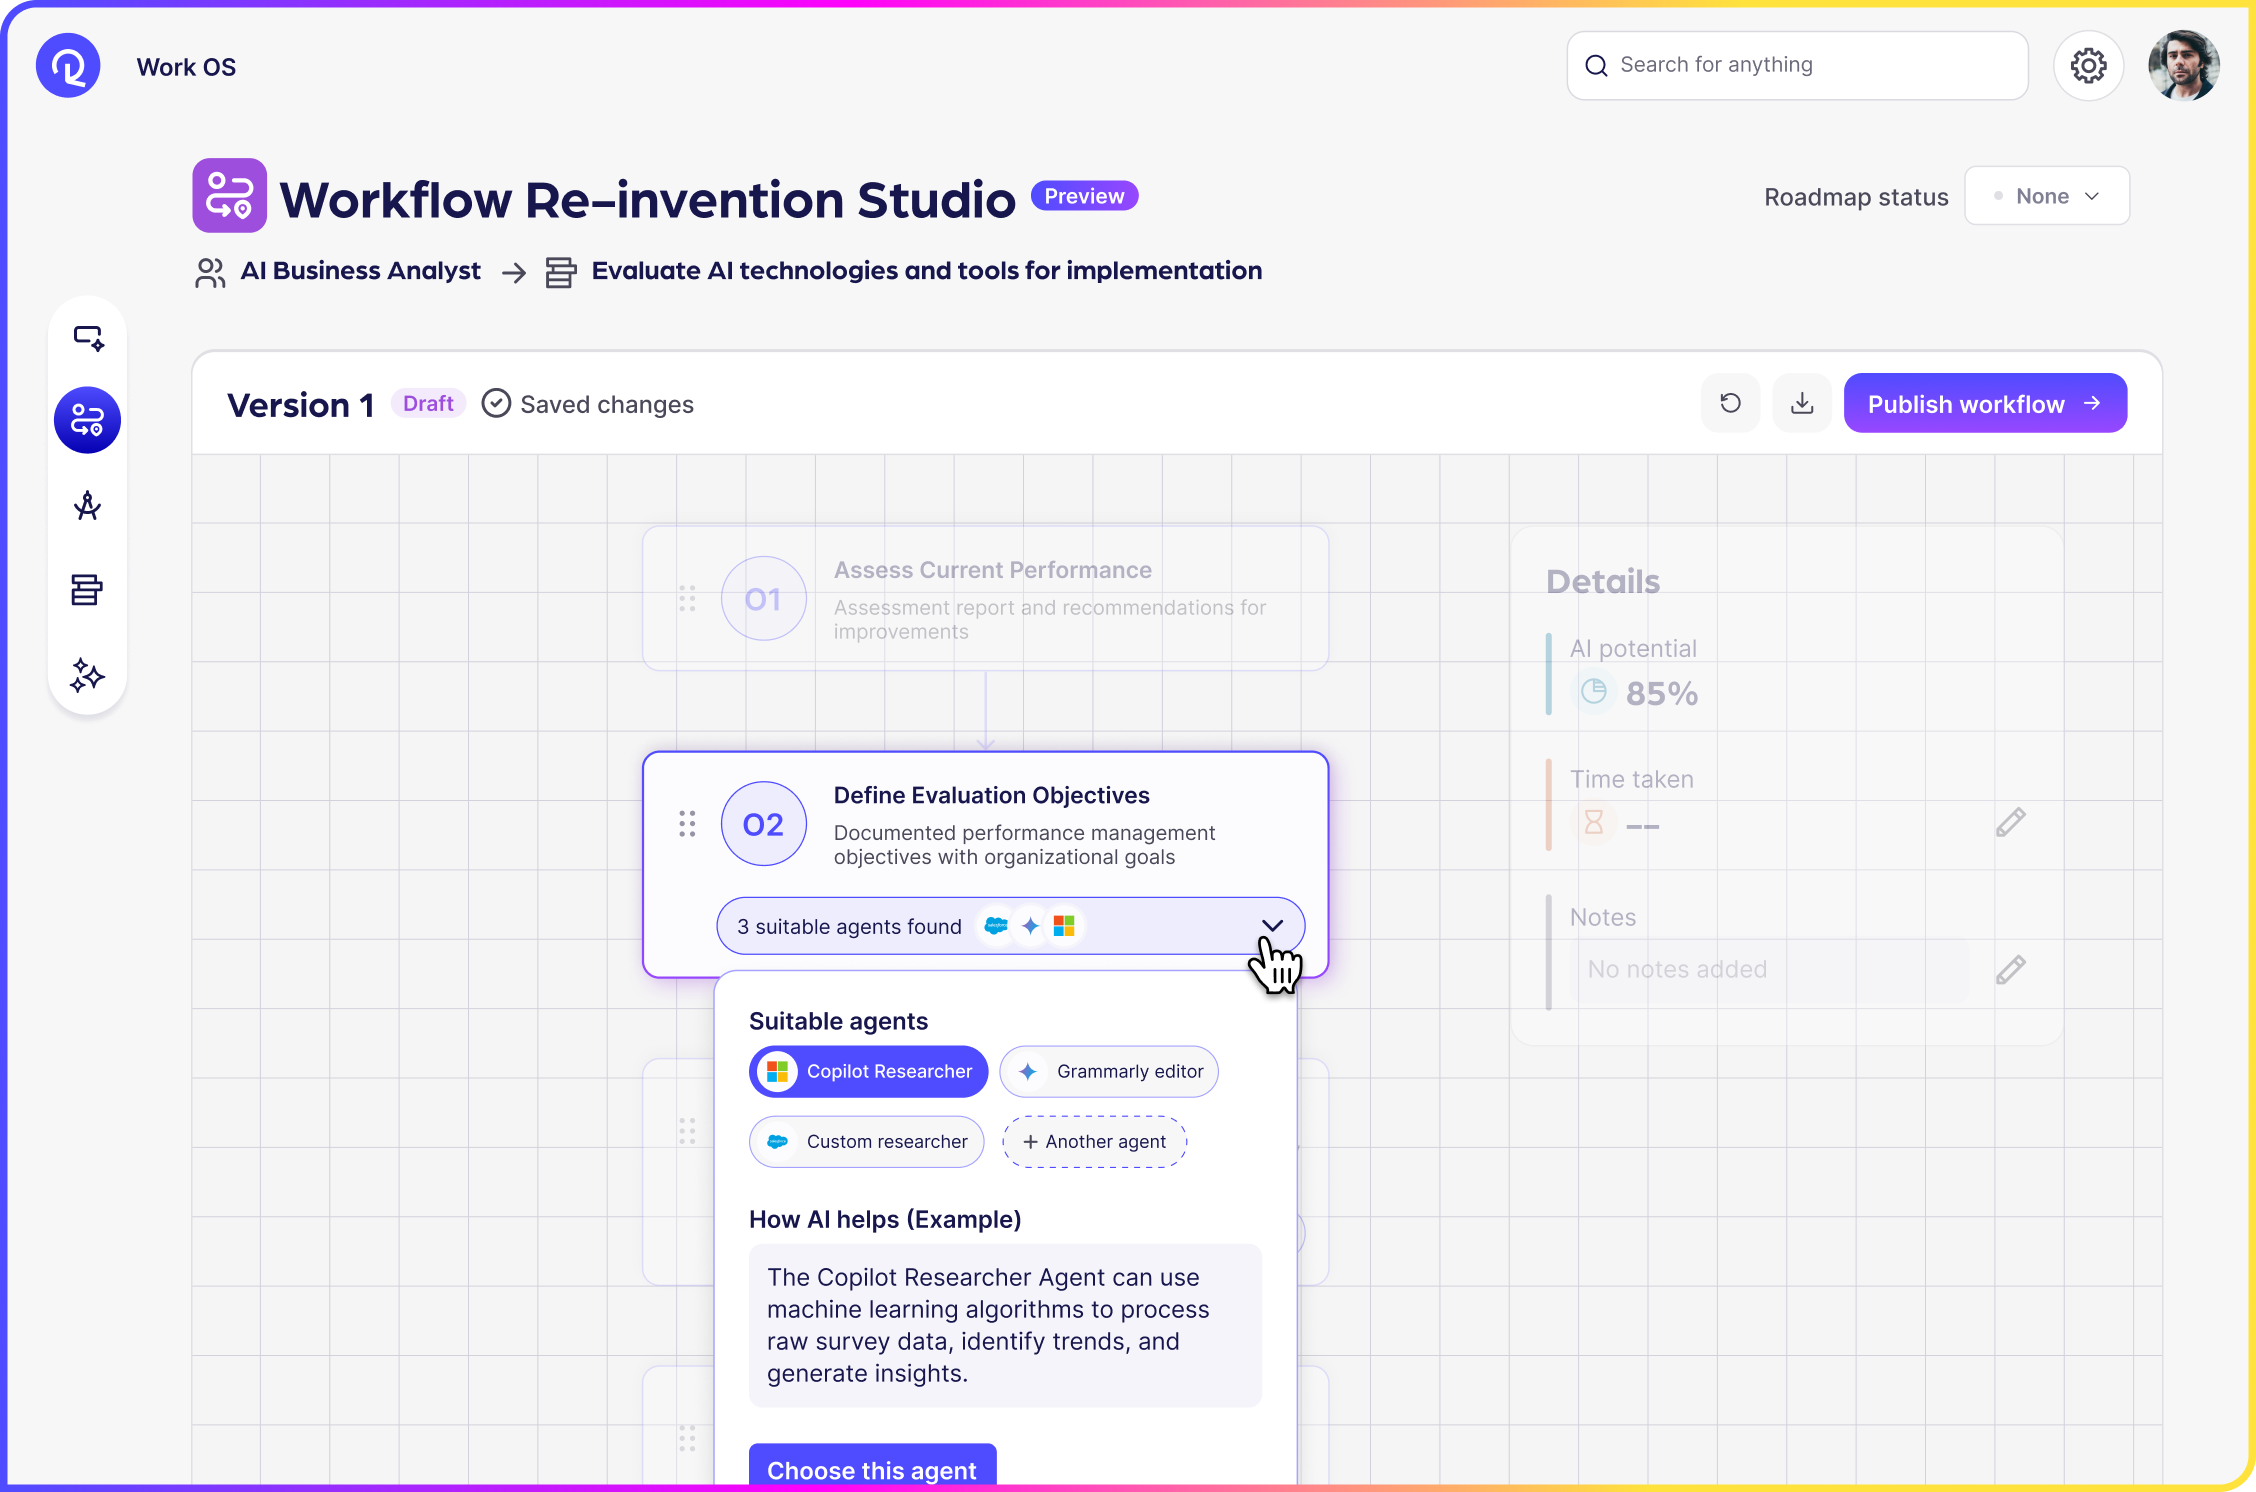Download the workflow via download icon
Screen dimensions: 2256x1492
[1802, 403]
